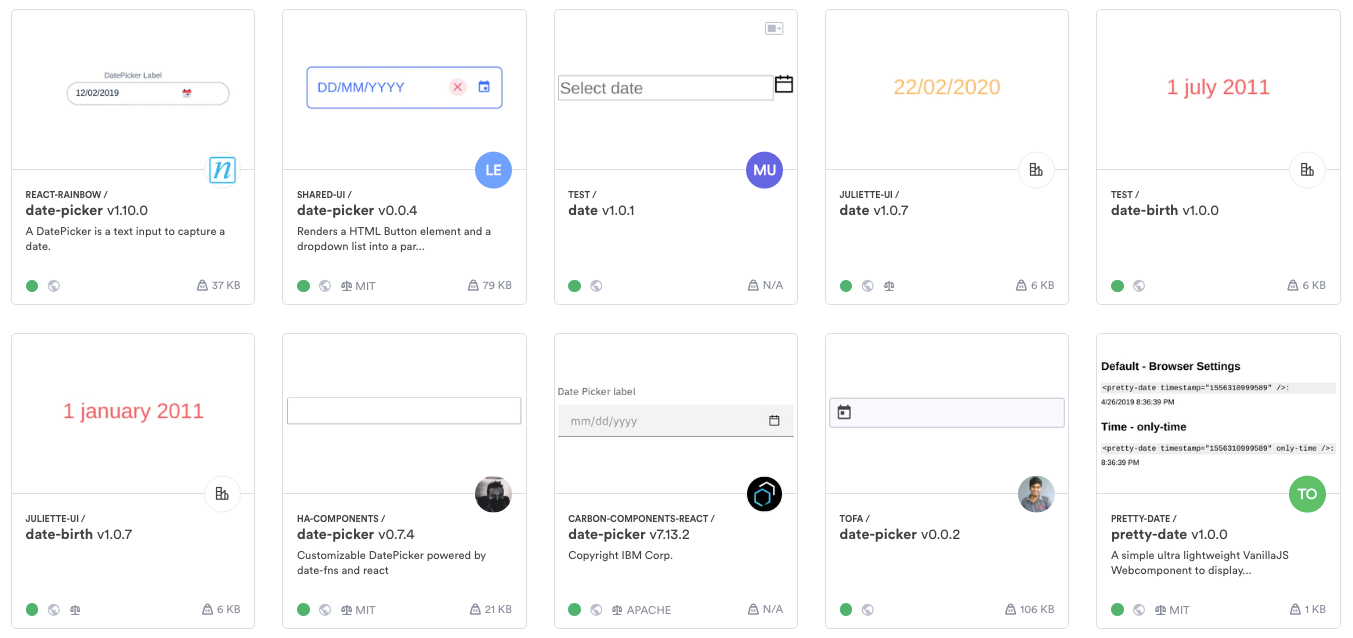
Task: Click the LE avatar on shared-ui card
Action: pos(493,170)
